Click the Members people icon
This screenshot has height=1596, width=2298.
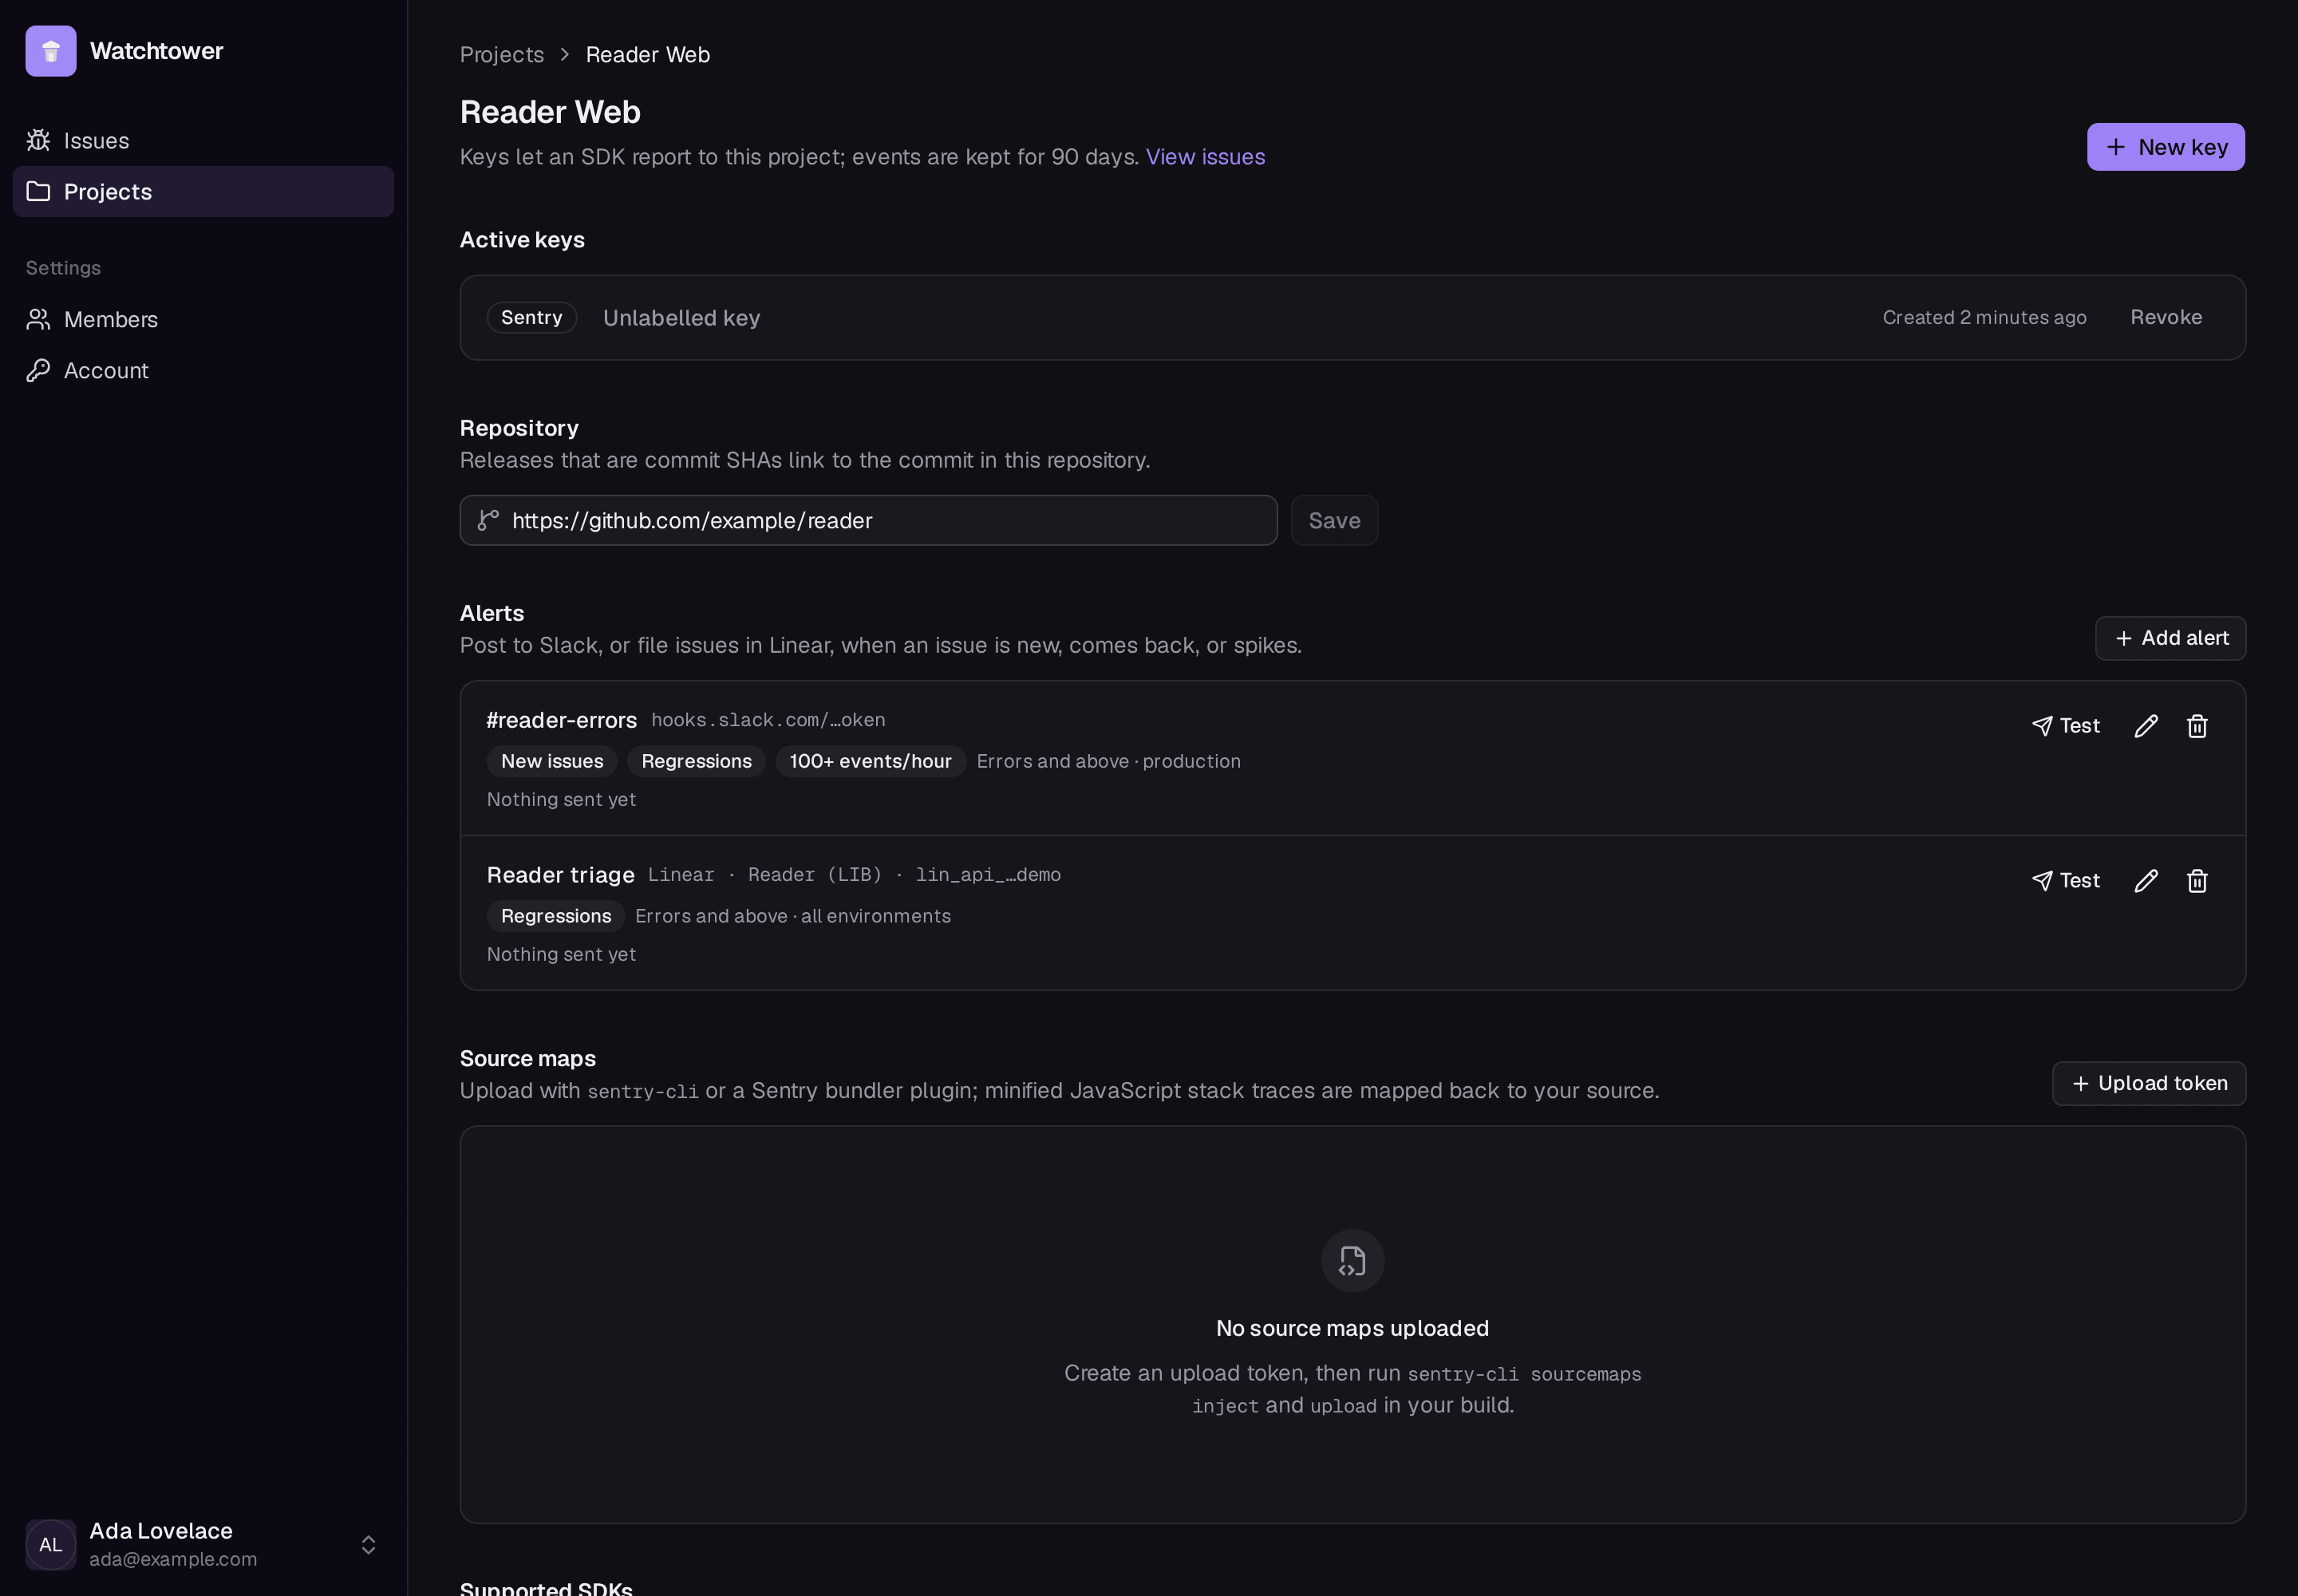pos(38,320)
